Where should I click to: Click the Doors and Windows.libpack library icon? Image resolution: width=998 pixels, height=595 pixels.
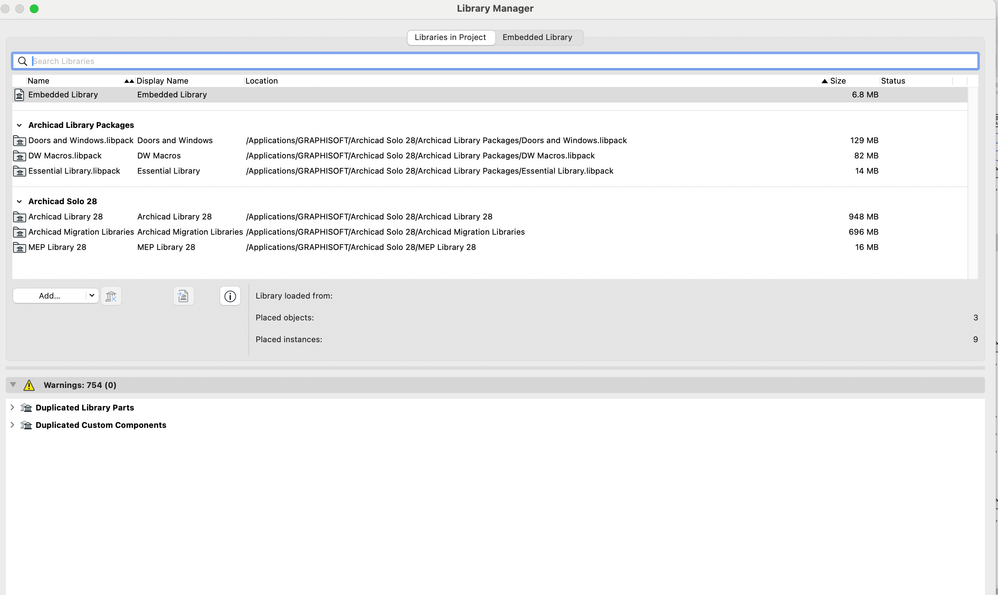pos(19,140)
